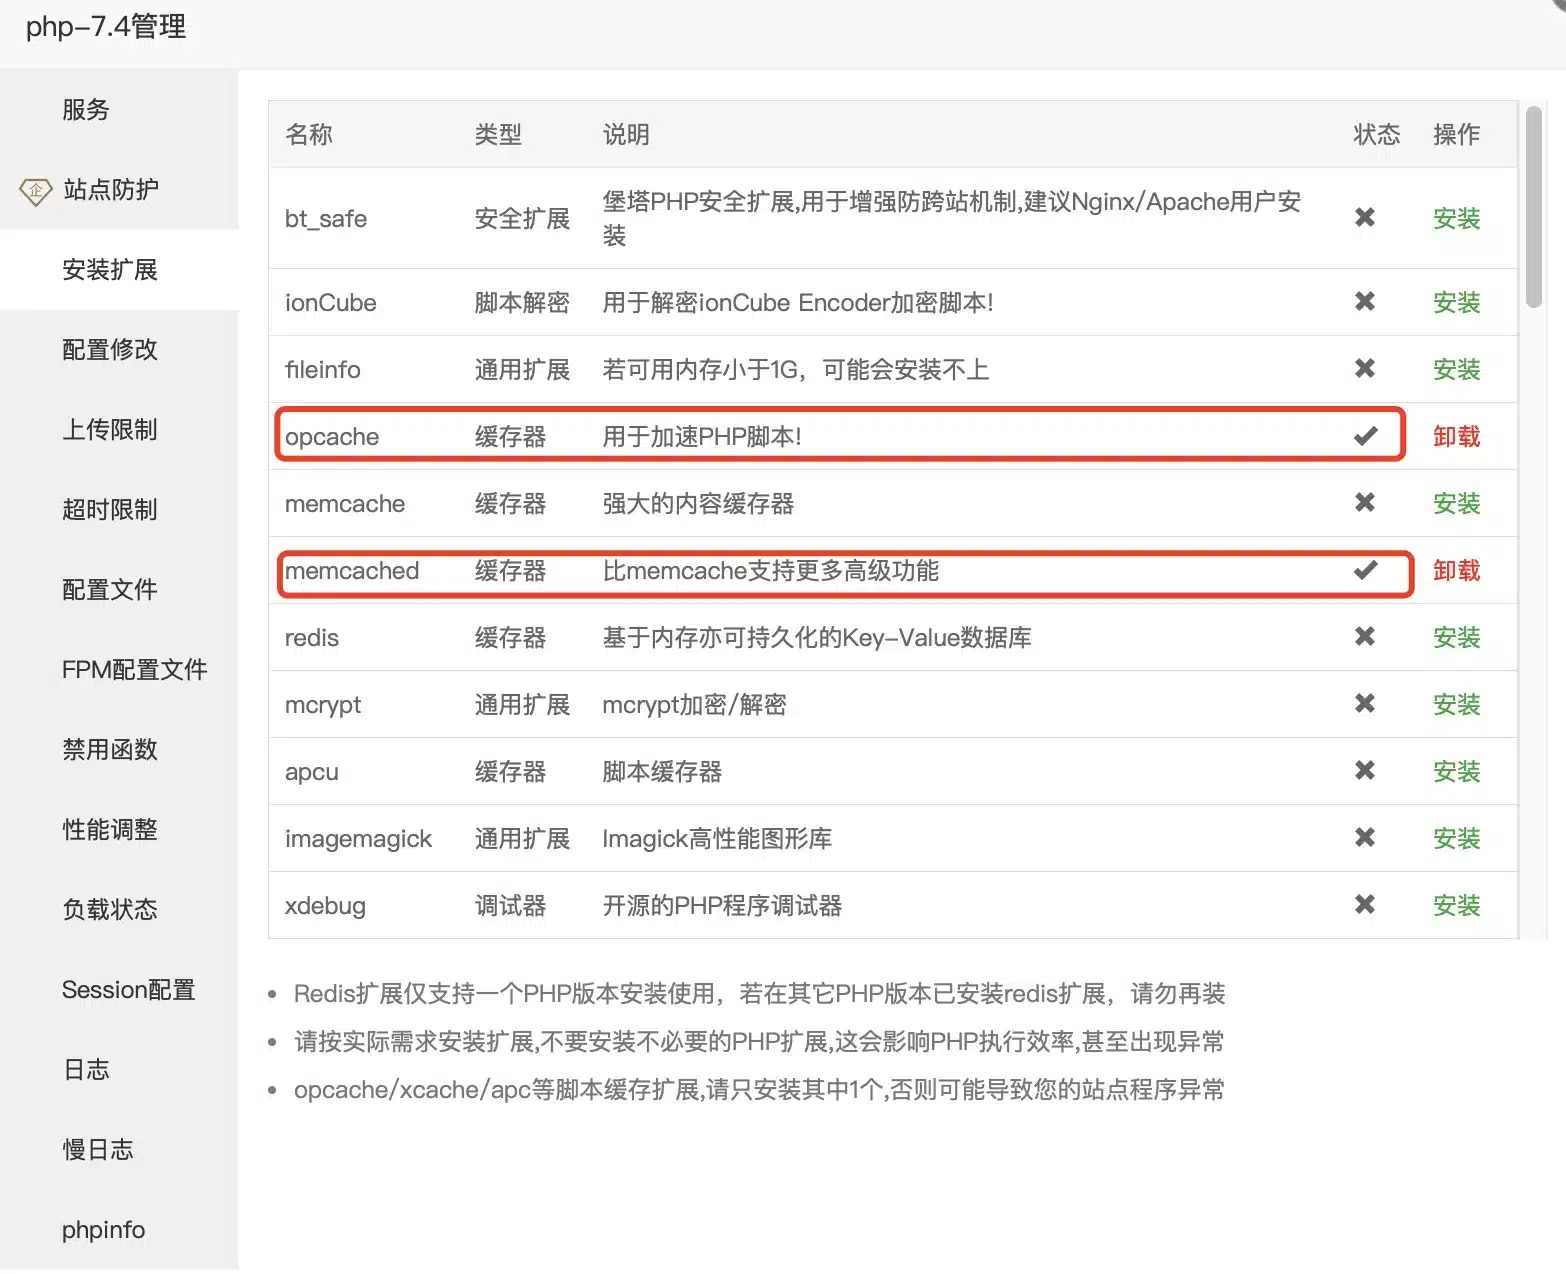Open the phpinfo sidebar item

pos(119,1230)
